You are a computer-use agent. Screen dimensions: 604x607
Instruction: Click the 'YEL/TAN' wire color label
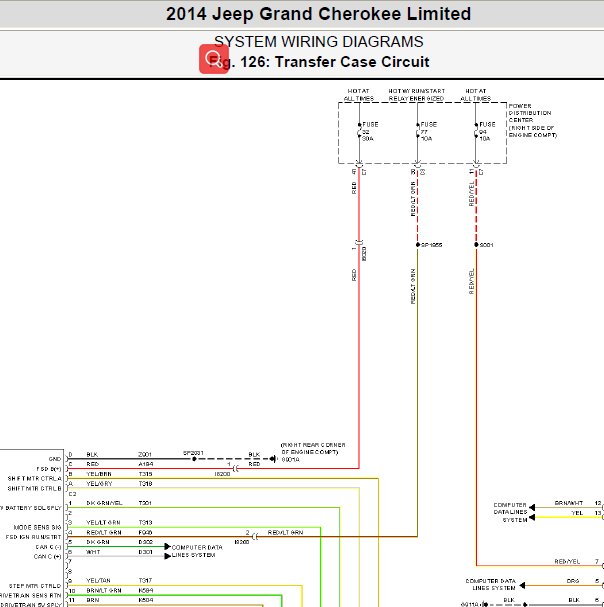pos(98,581)
